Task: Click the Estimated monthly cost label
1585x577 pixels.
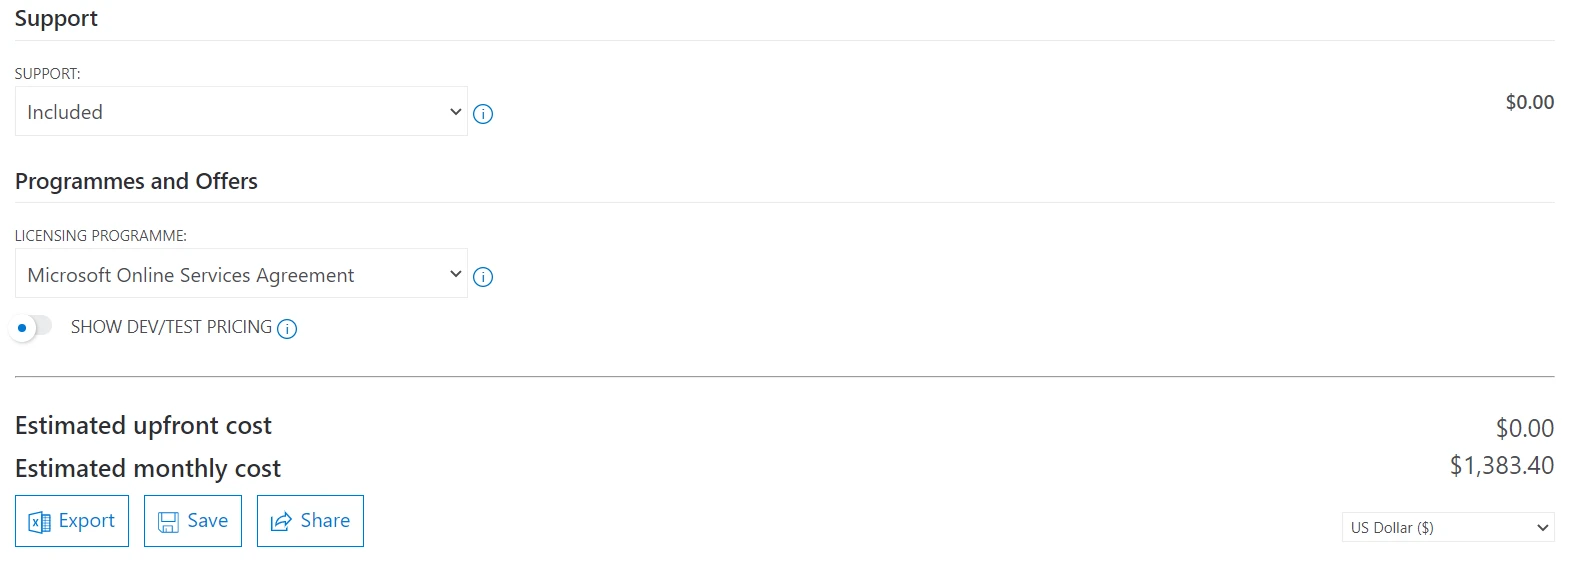Action: click(148, 469)
